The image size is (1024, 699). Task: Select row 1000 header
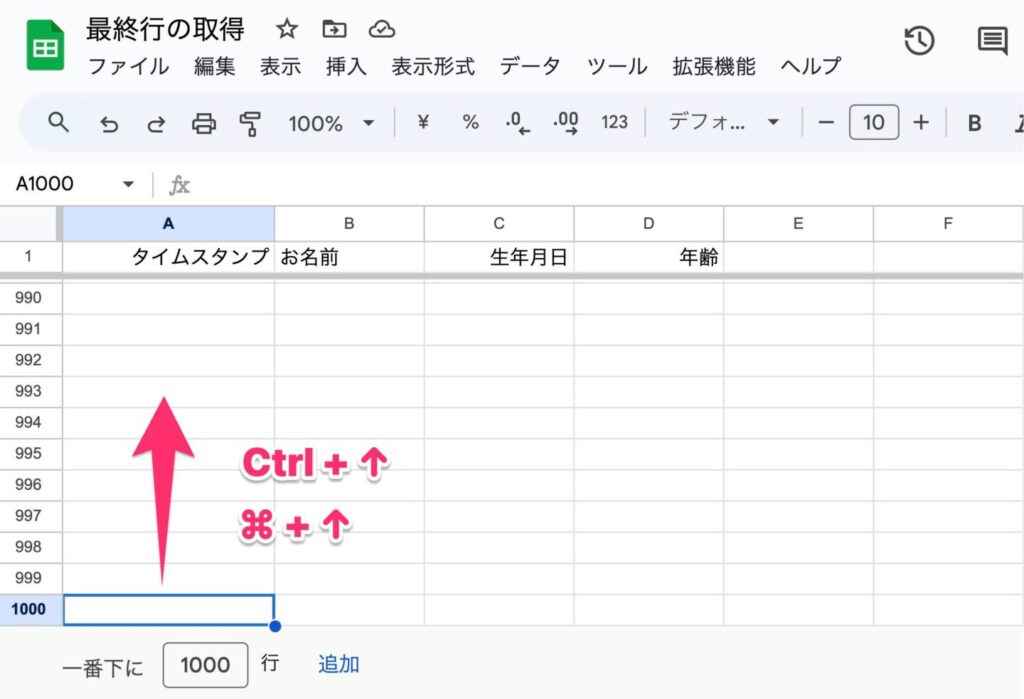29,610
